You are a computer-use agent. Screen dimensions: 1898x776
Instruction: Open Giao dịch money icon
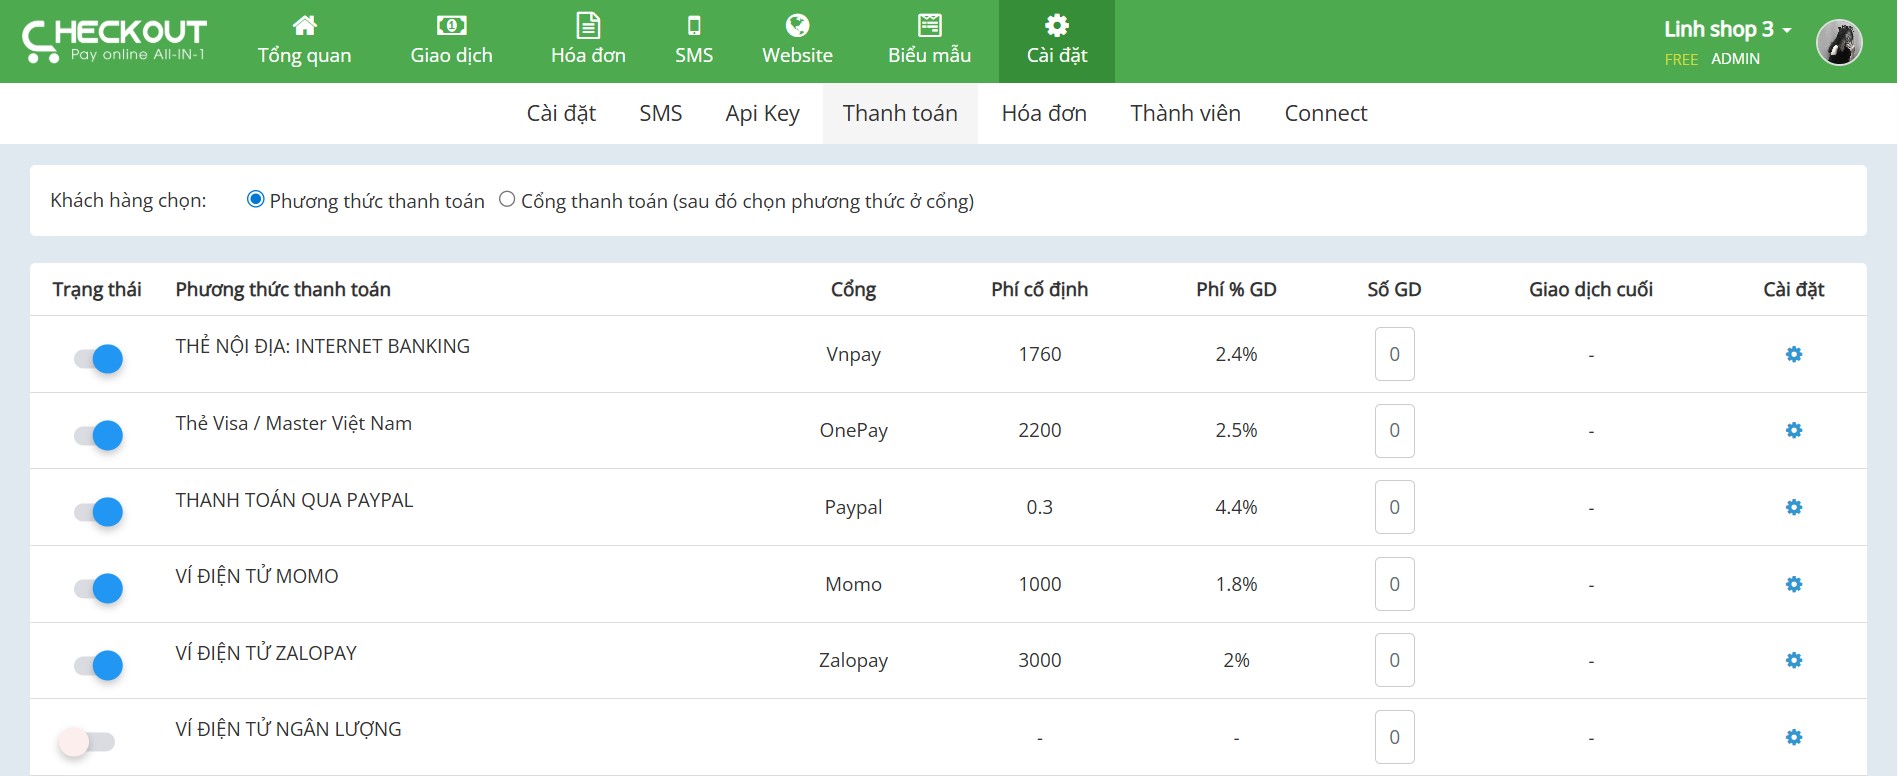point(451,25)
